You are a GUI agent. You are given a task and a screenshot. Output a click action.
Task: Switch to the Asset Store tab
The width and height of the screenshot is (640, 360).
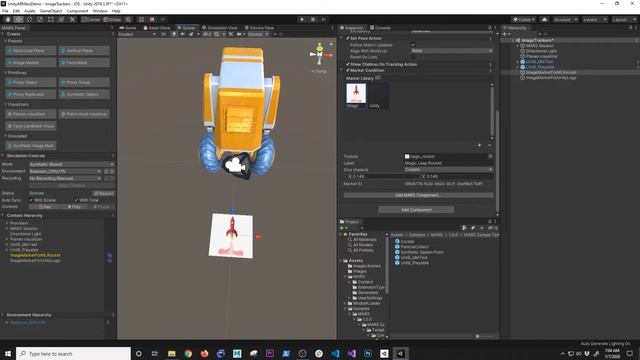coord(157,28)
